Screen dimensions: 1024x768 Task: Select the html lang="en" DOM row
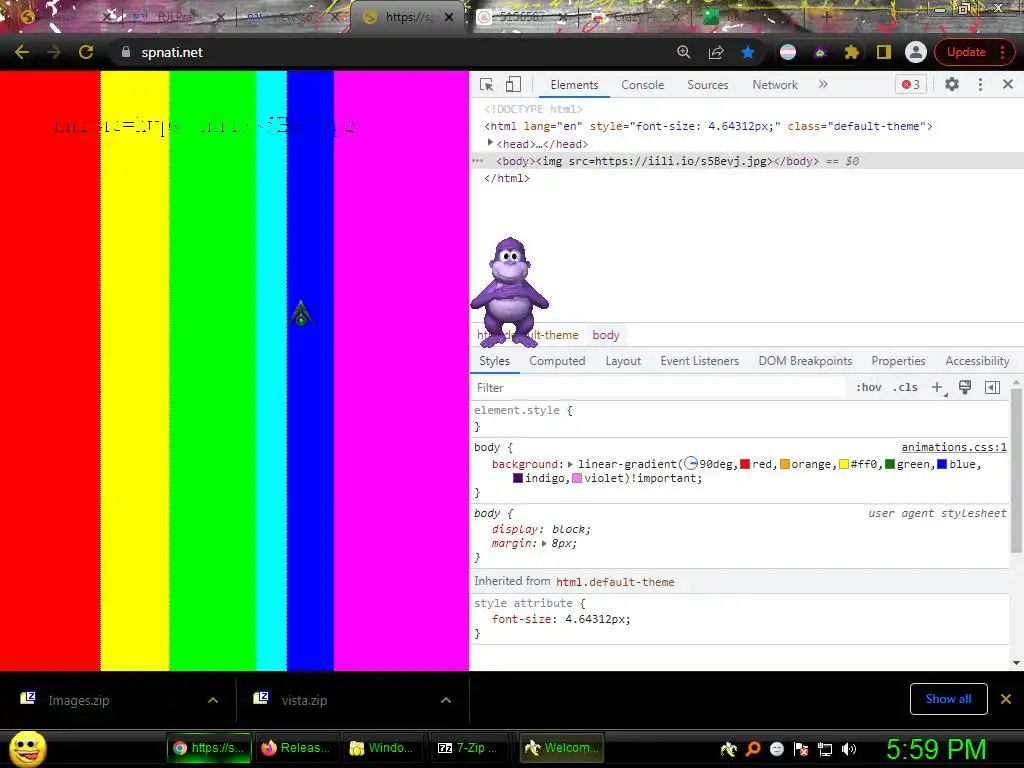coord(708,126)
